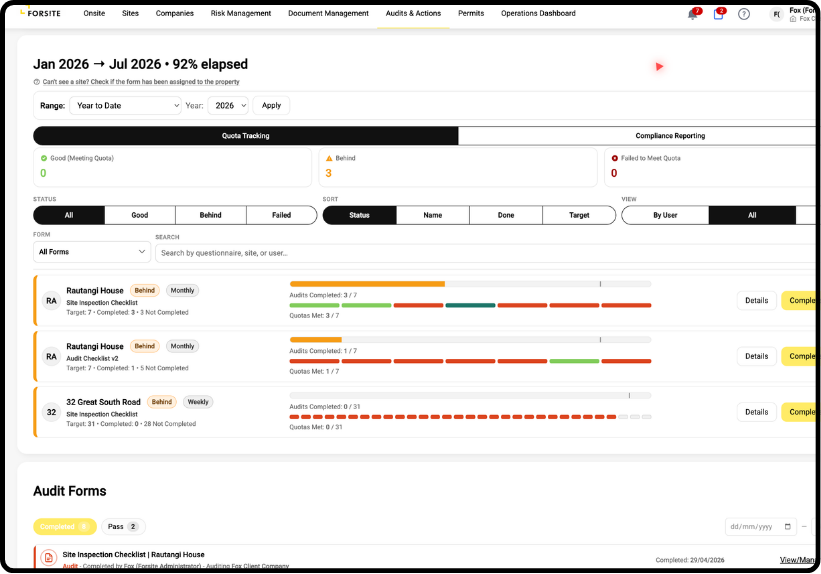Open the Document Management menu

click(x=328, y=13)
